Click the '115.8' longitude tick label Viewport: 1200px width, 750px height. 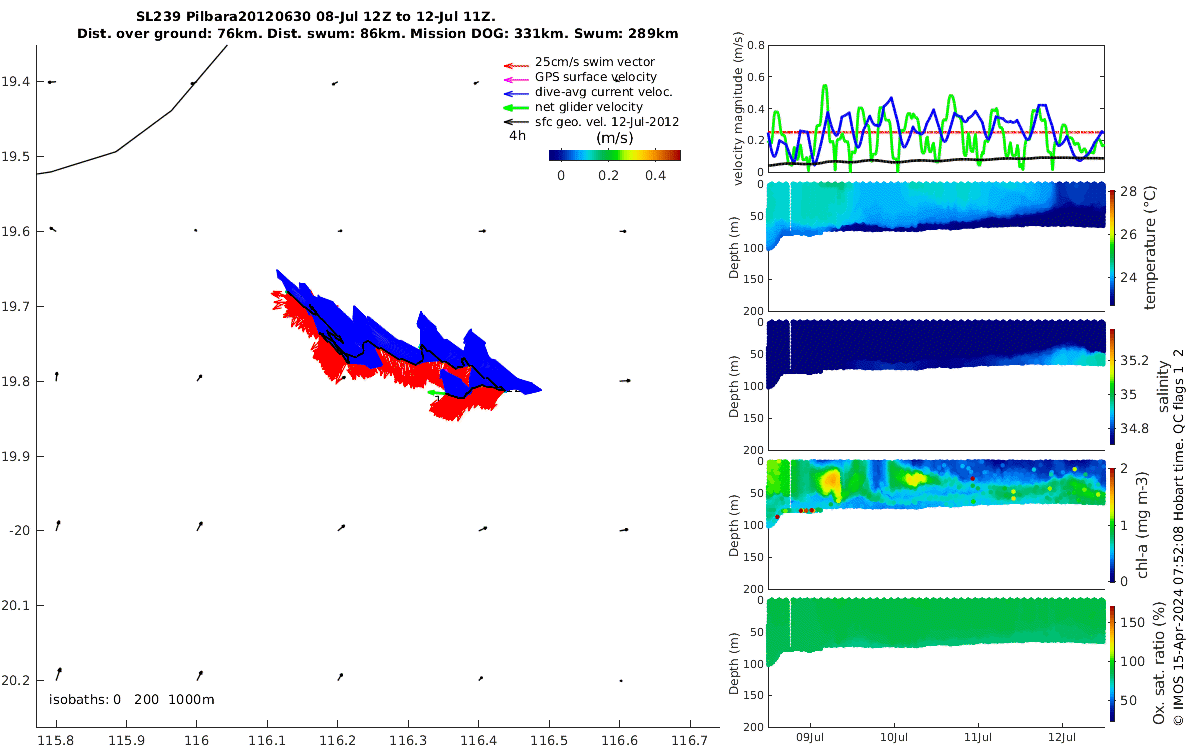tap(56, 740)
